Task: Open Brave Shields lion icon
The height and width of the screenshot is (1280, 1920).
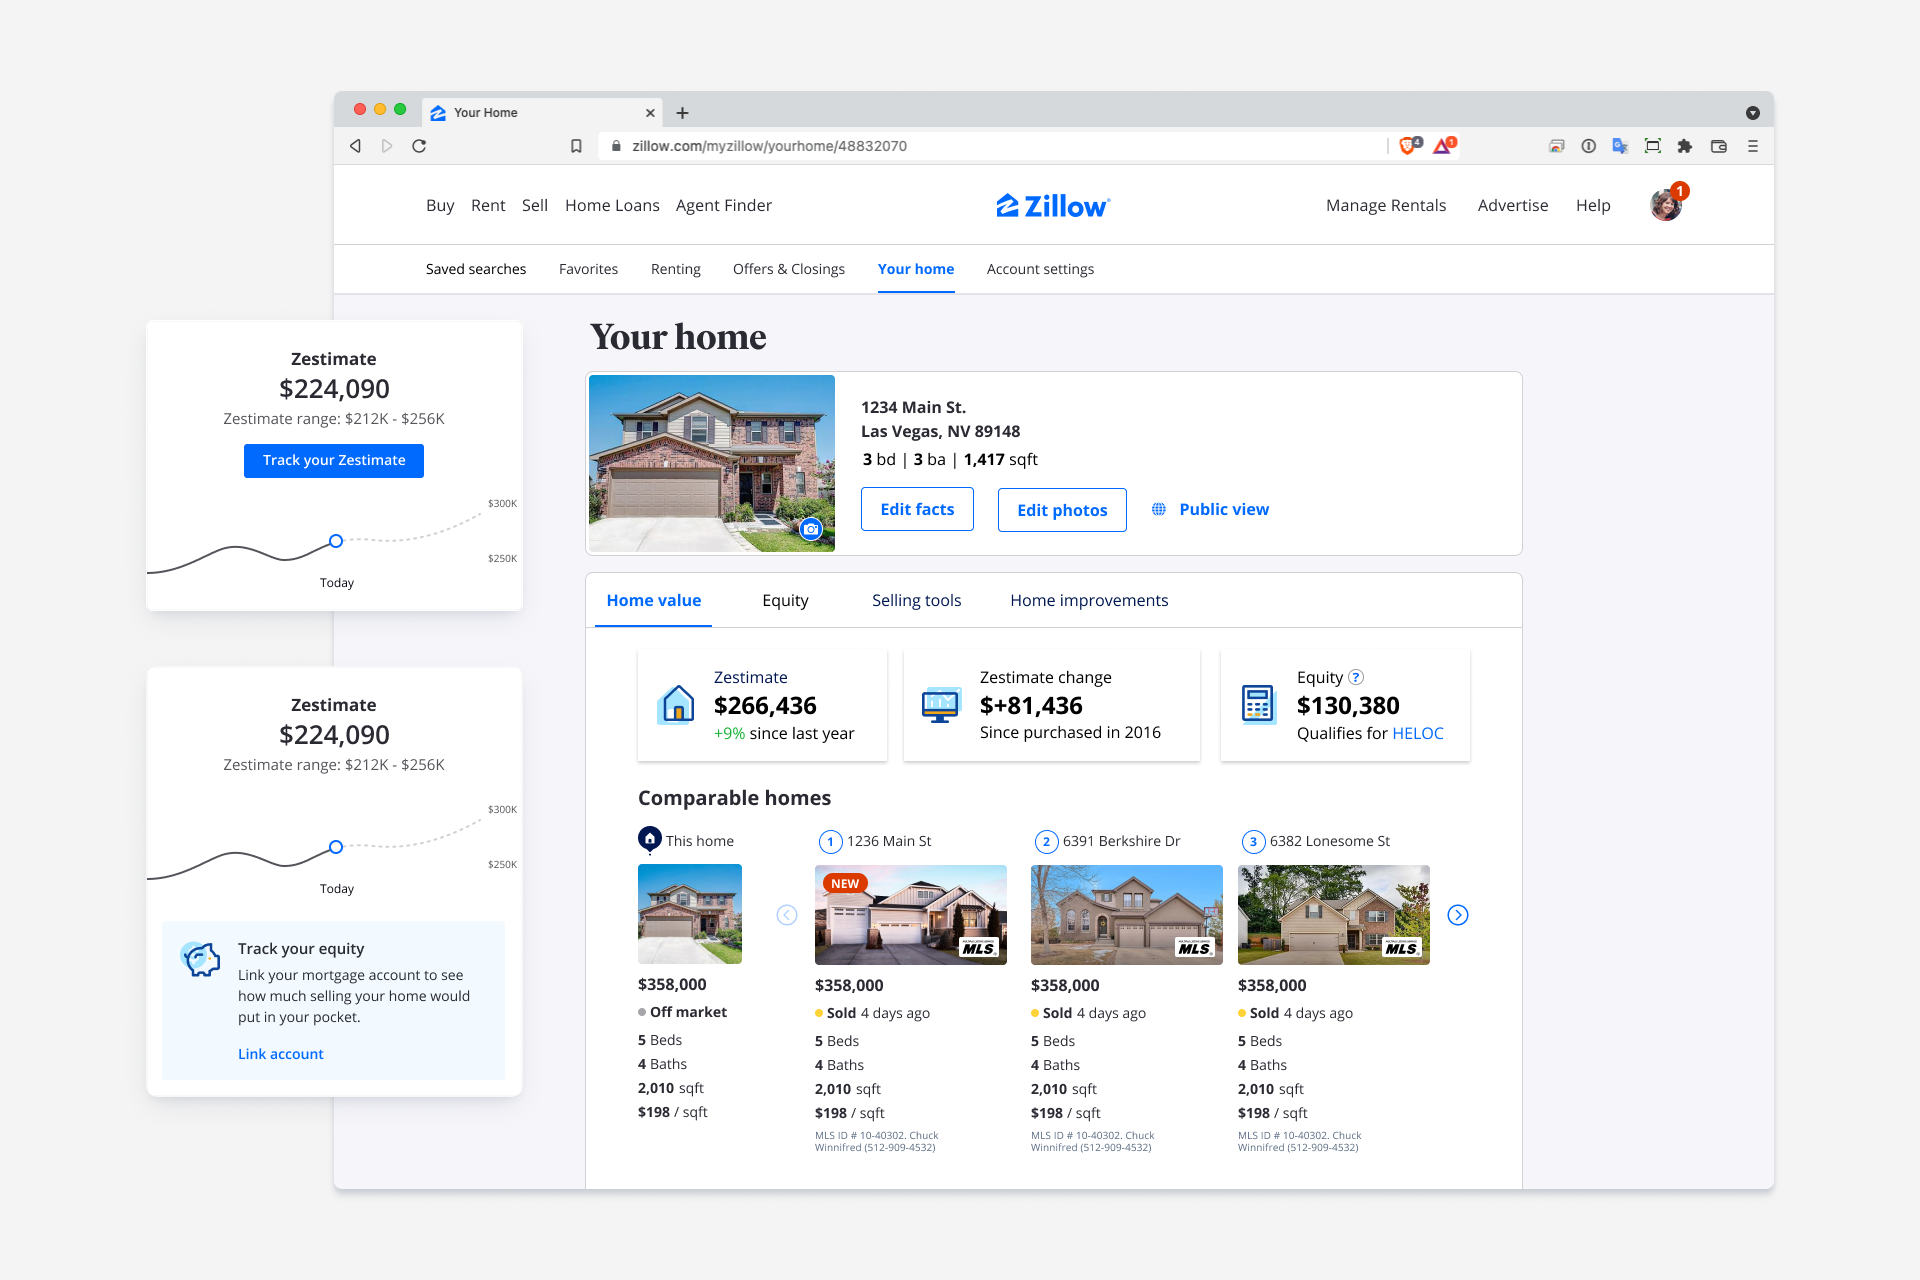Action: (x=1410, y=145)
